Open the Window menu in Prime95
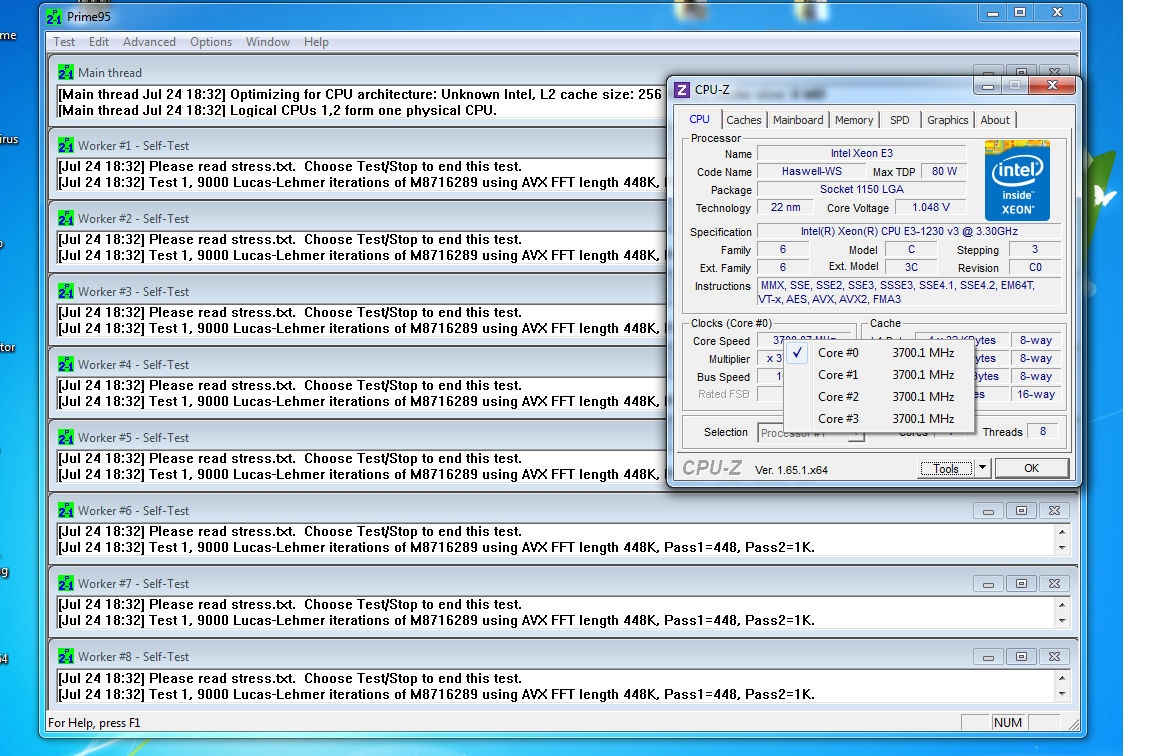1152x756 pixels. [x=267, y=42]
